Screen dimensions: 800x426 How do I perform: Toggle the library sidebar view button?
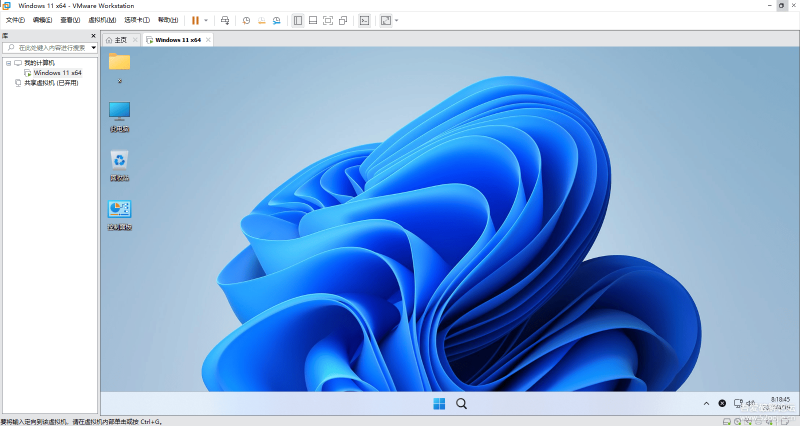(298, 20)
